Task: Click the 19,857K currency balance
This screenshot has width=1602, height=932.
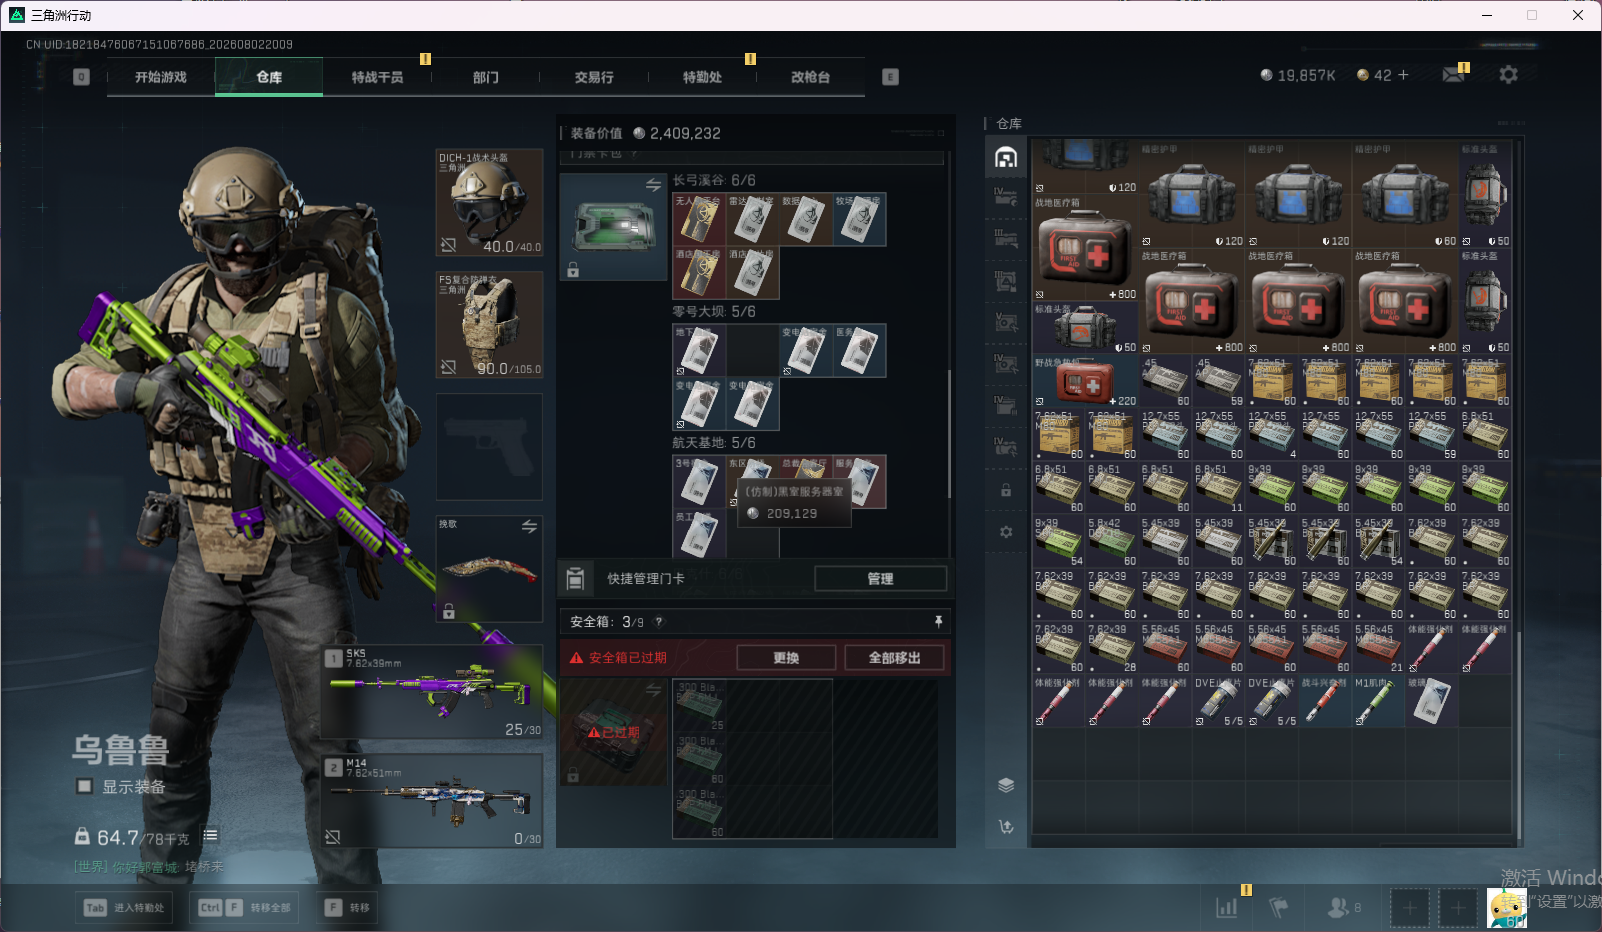Action: coord(1298,75)
